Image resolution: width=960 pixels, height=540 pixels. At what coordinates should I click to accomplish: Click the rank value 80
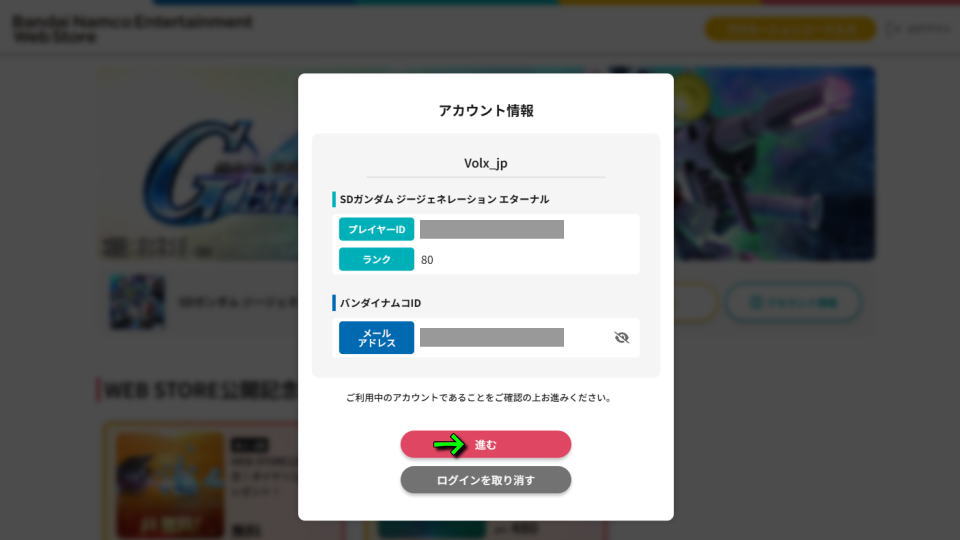pyautogui.click(x=427, y=260)
